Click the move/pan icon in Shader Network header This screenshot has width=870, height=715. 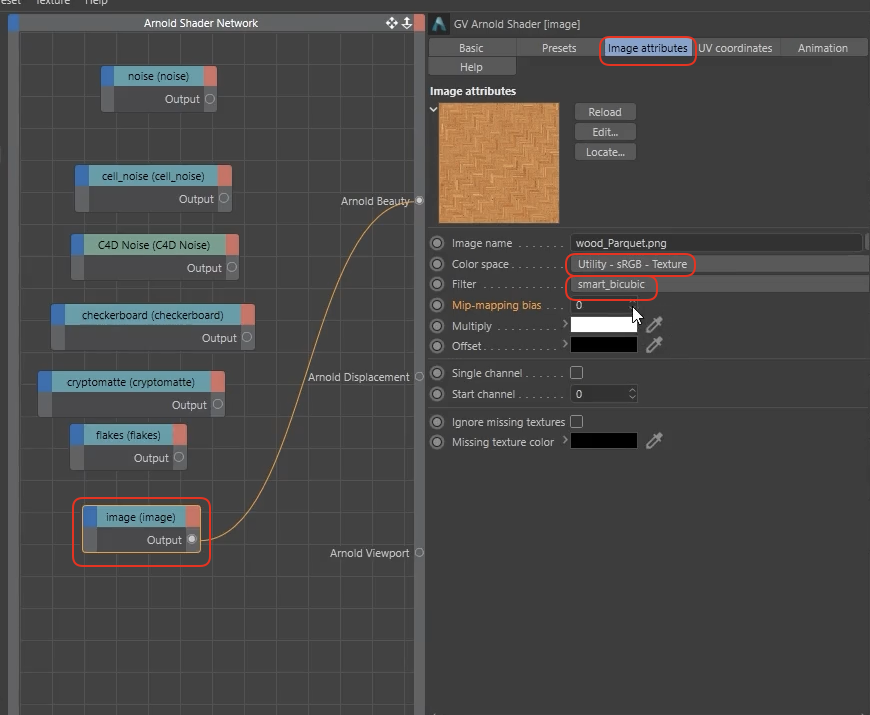[391, 23]
